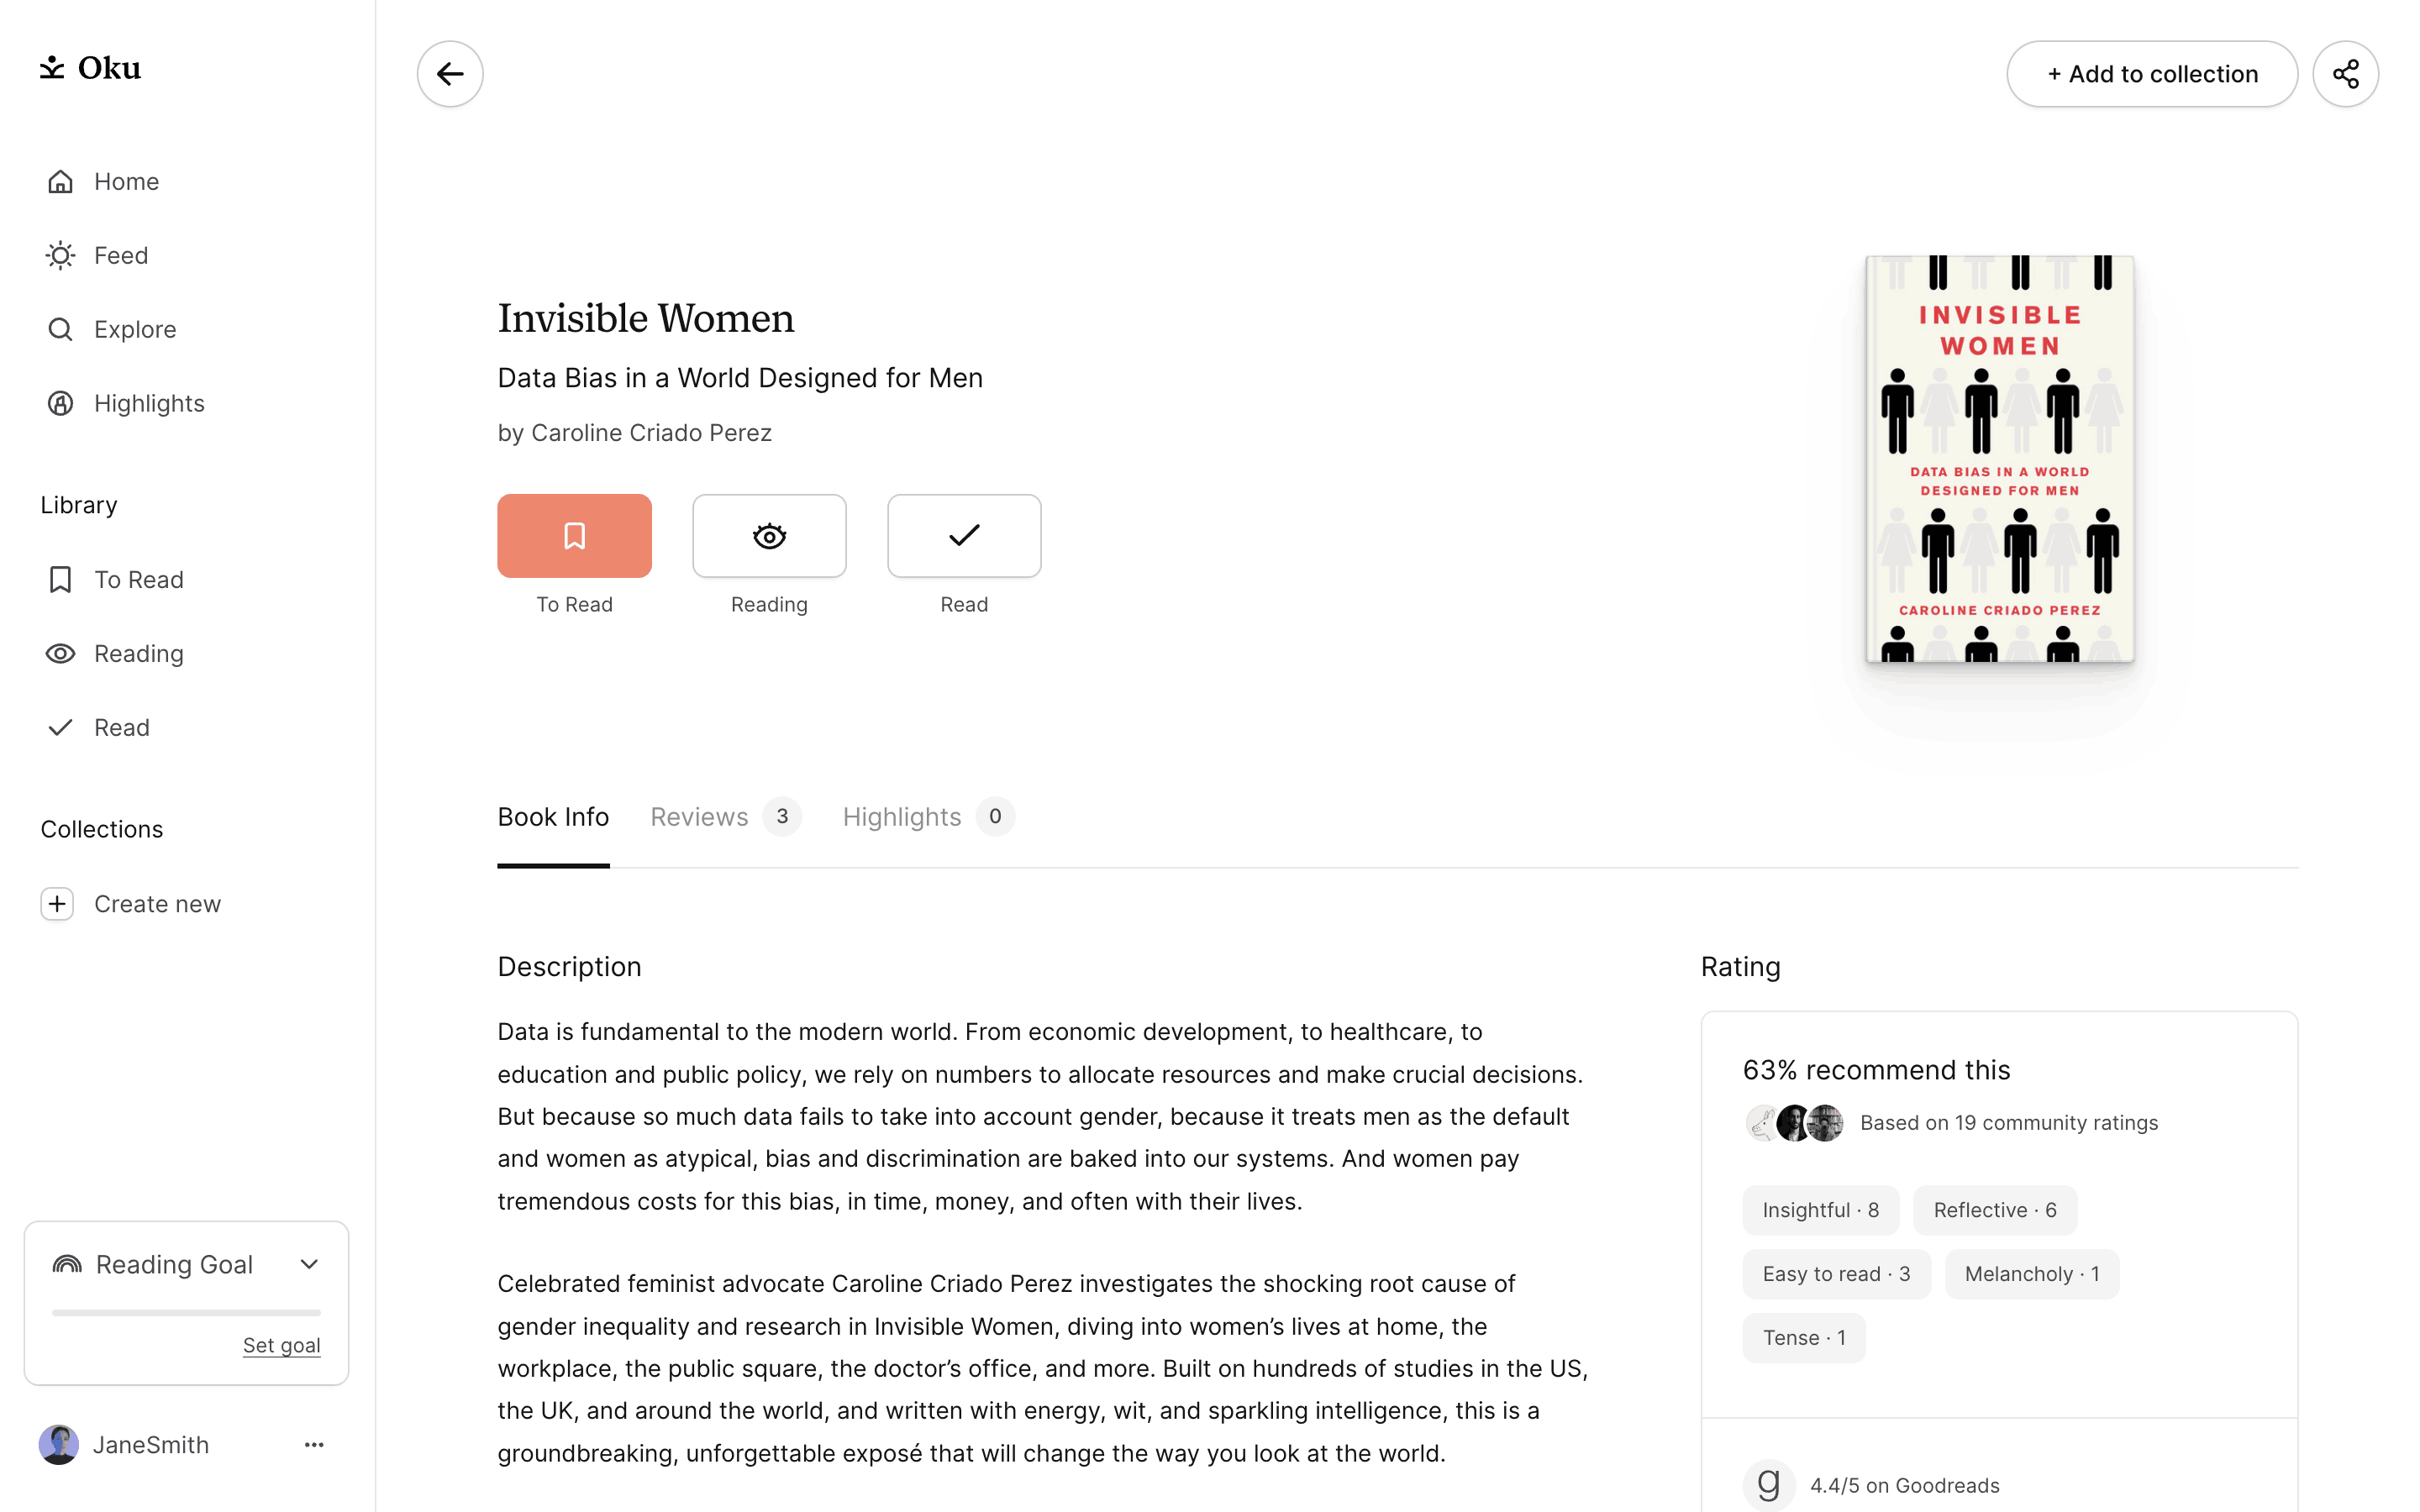The image size is (2420, 1512).
Task: Click the Reading Goal progress bar
Action: [186, 1312]
